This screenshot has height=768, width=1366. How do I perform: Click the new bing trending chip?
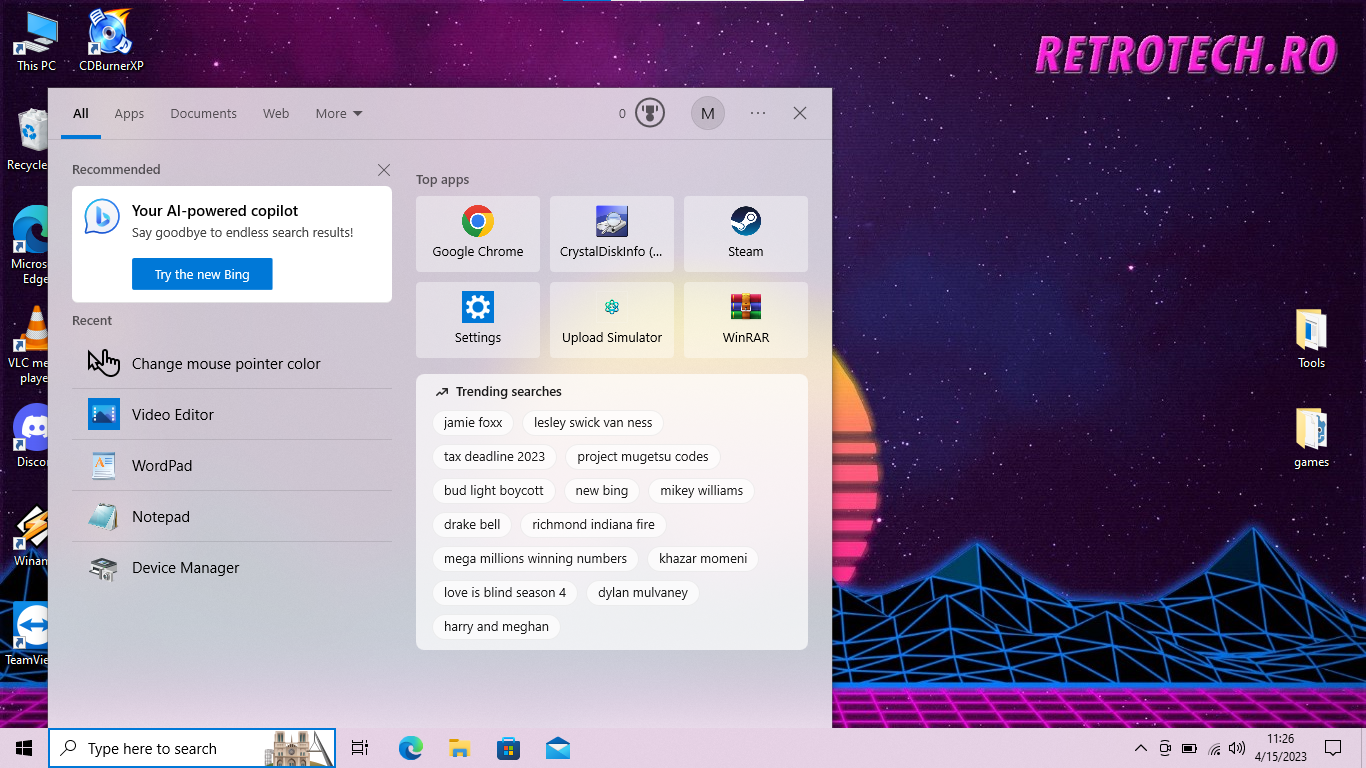point(602,491)
